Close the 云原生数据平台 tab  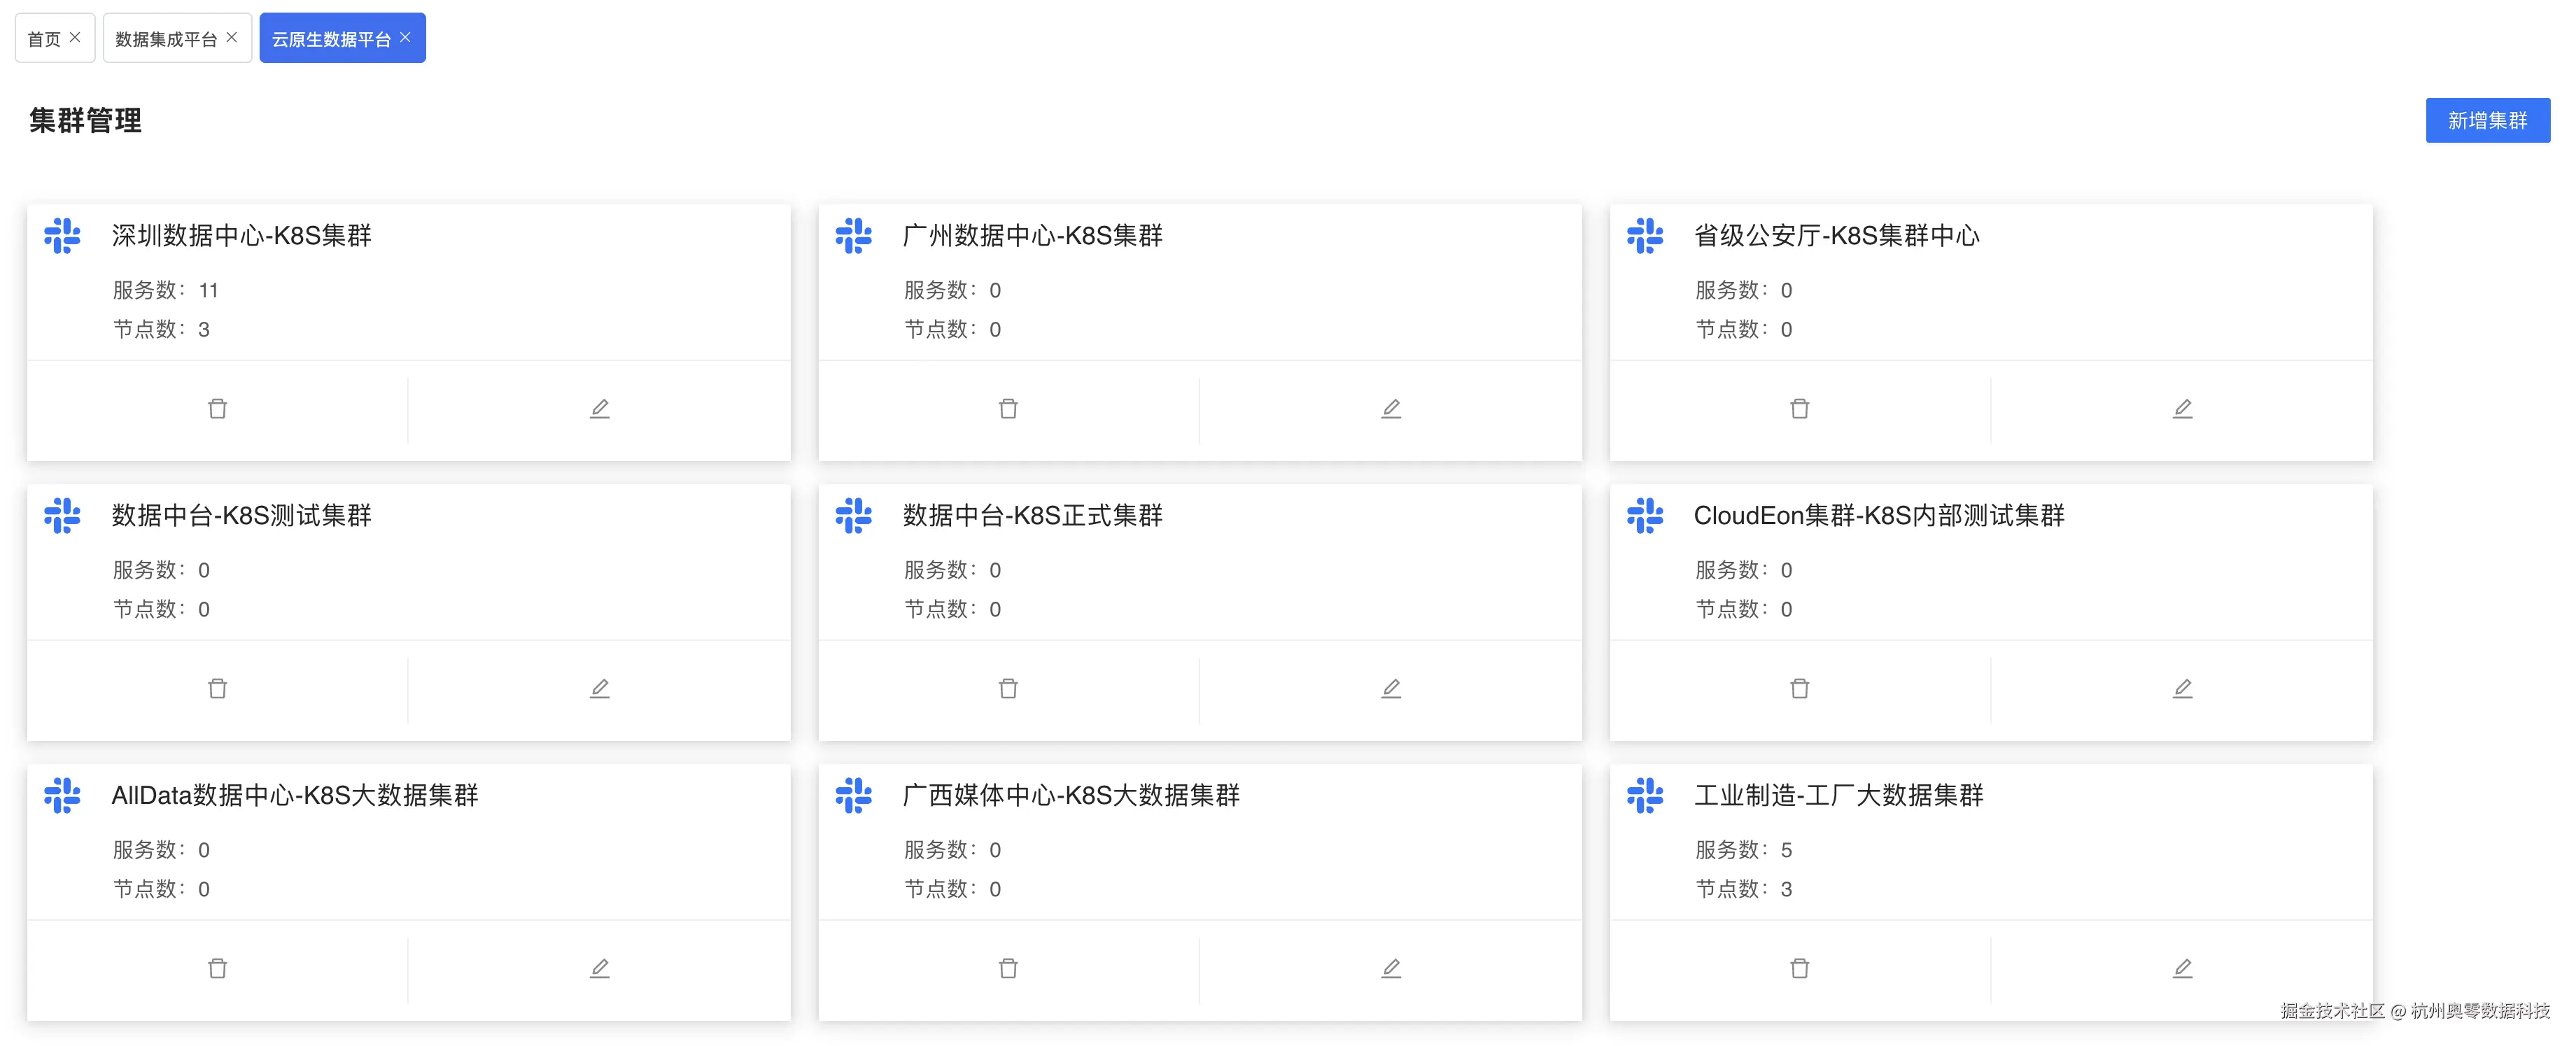click(x=405, y=37)
